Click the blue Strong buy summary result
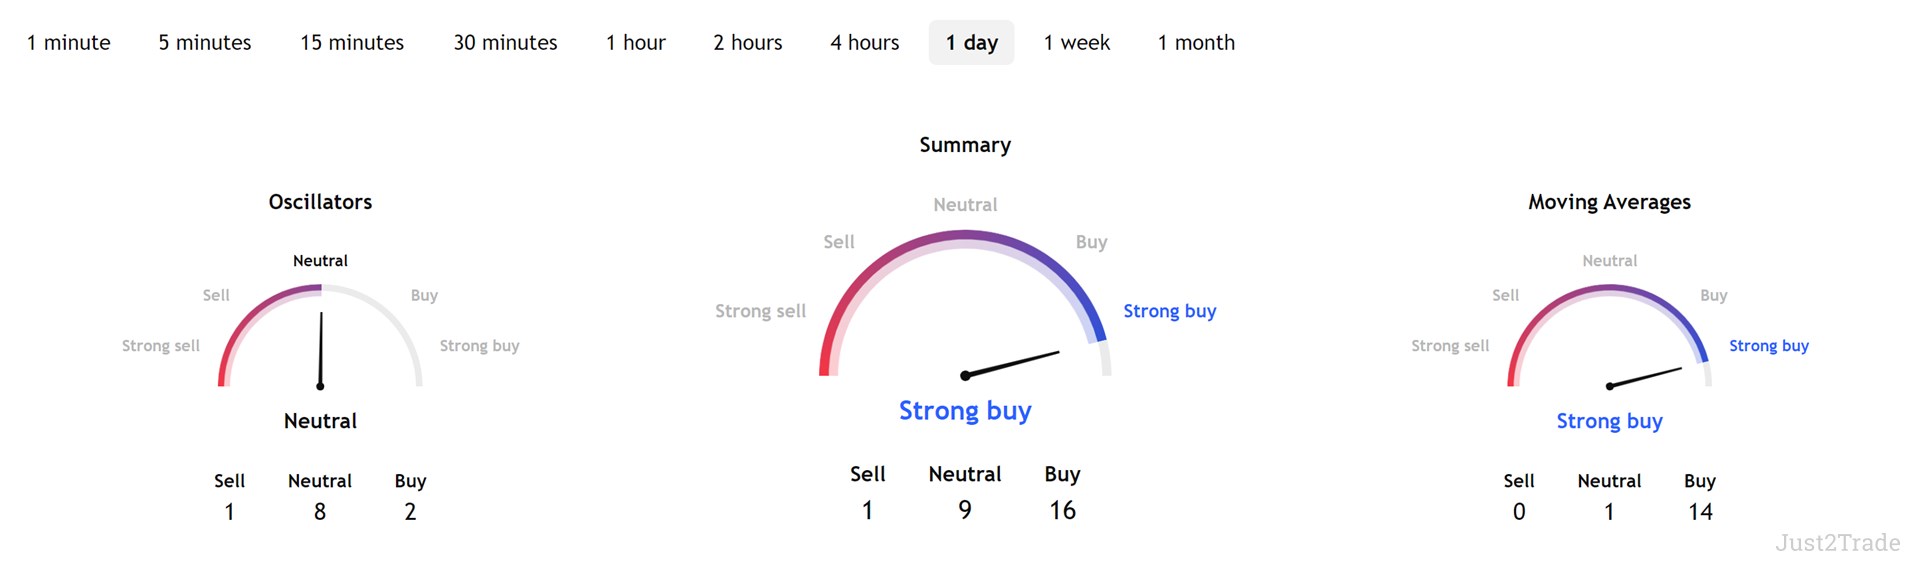The image size is (1920, 571). (965, 411)
